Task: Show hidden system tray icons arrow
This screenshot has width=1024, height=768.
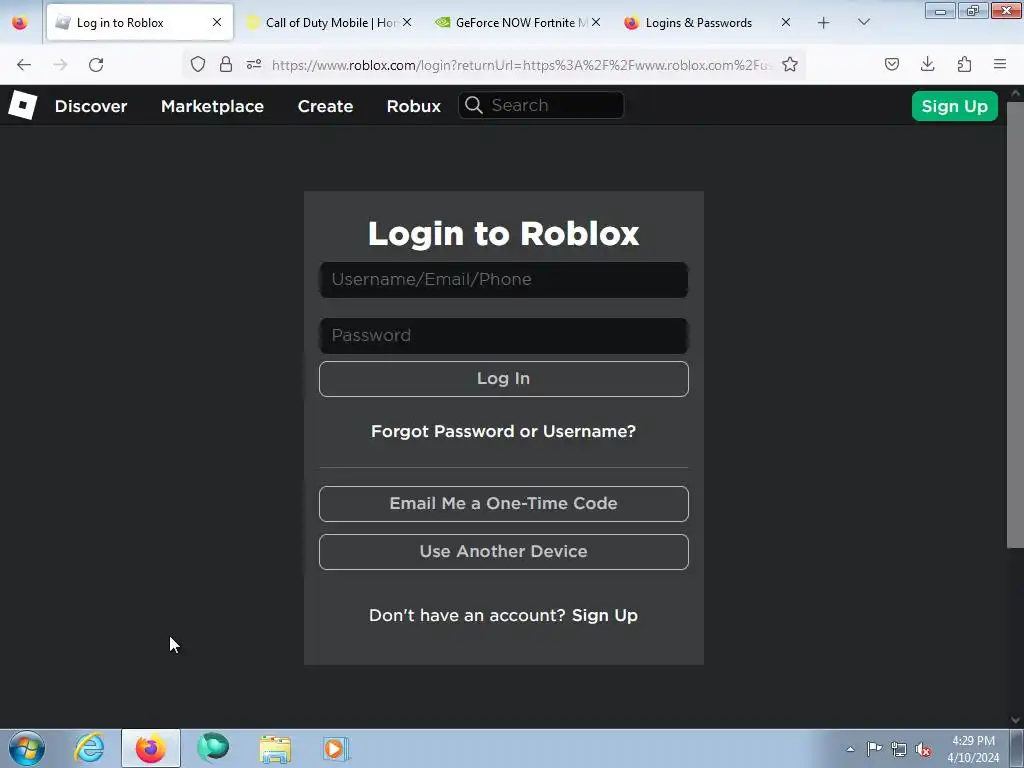Action: pos(850,750)
